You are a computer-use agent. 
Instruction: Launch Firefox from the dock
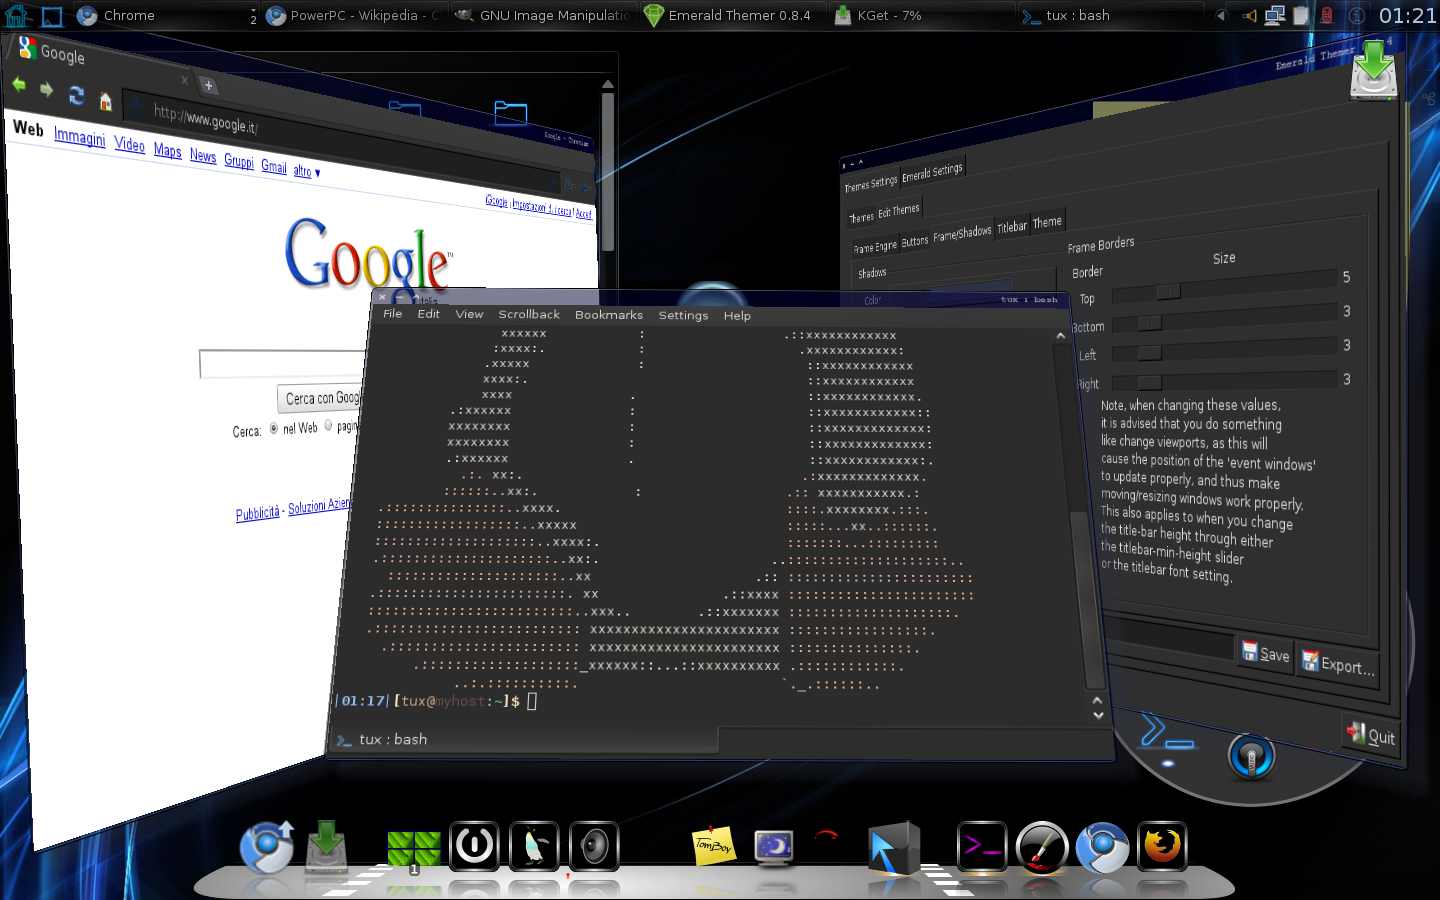click(1162, 847)
